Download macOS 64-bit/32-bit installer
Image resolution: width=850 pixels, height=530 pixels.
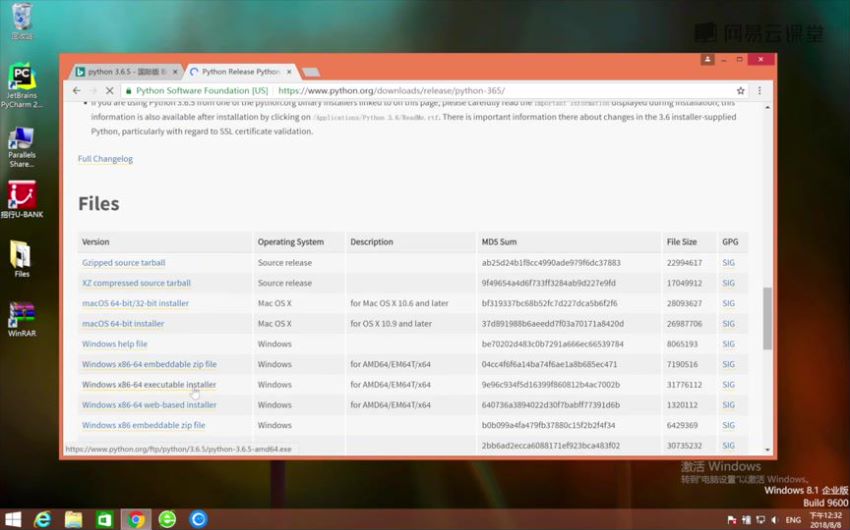[x=136, y=303]
